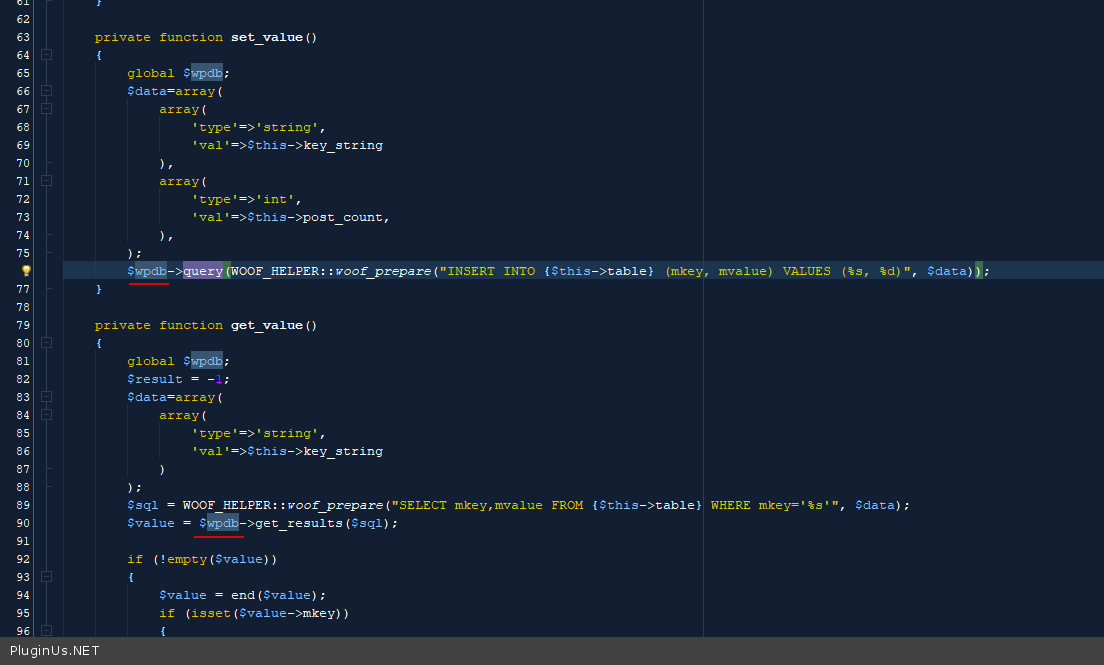
Task: Click the get_value function name
Action: [x=267, y=325]
